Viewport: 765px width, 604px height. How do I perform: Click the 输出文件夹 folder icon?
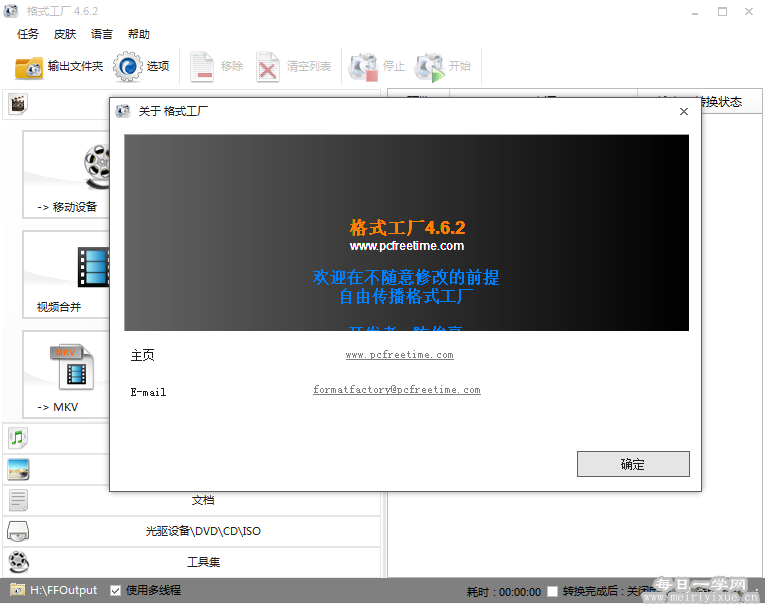pos(29,67)
